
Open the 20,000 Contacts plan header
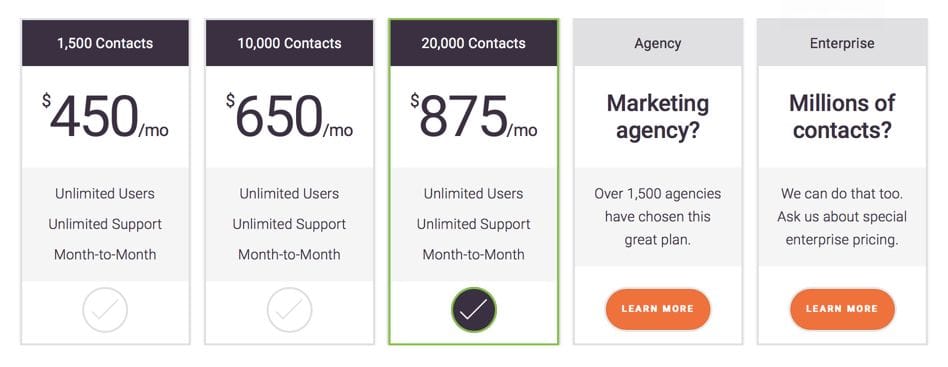click(473, 43)
